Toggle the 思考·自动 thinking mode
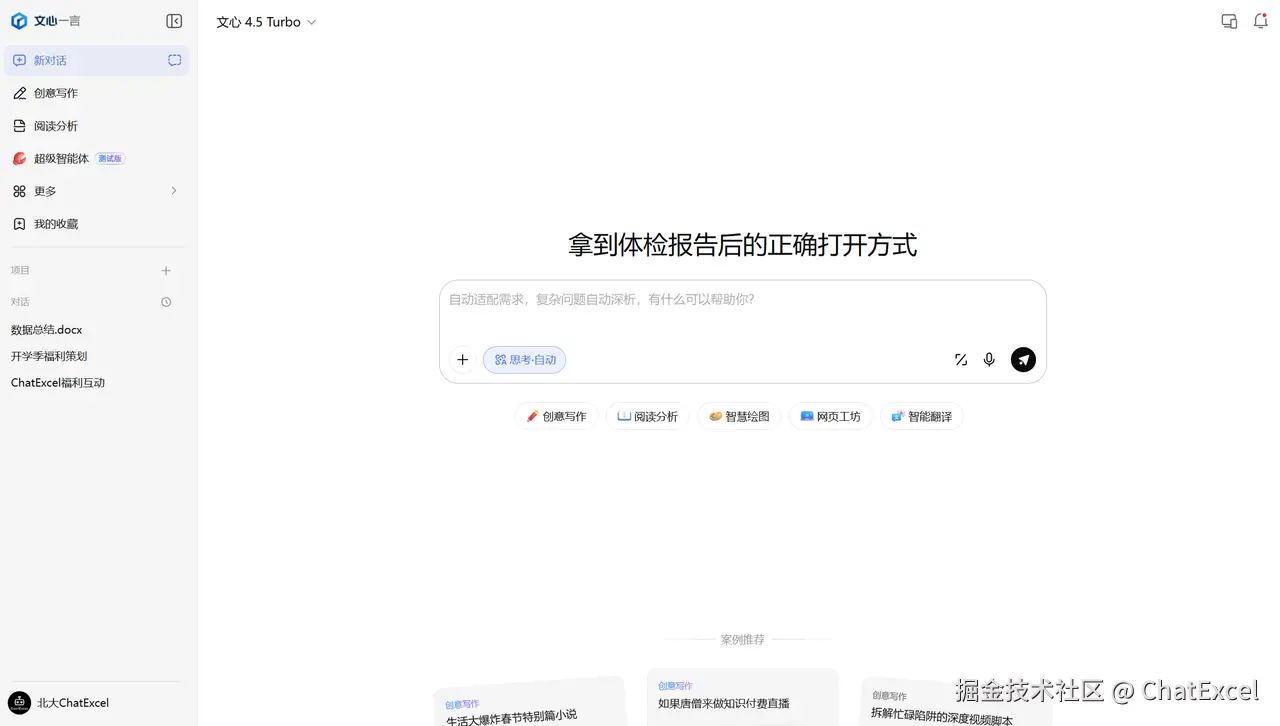 pos(524,360)
